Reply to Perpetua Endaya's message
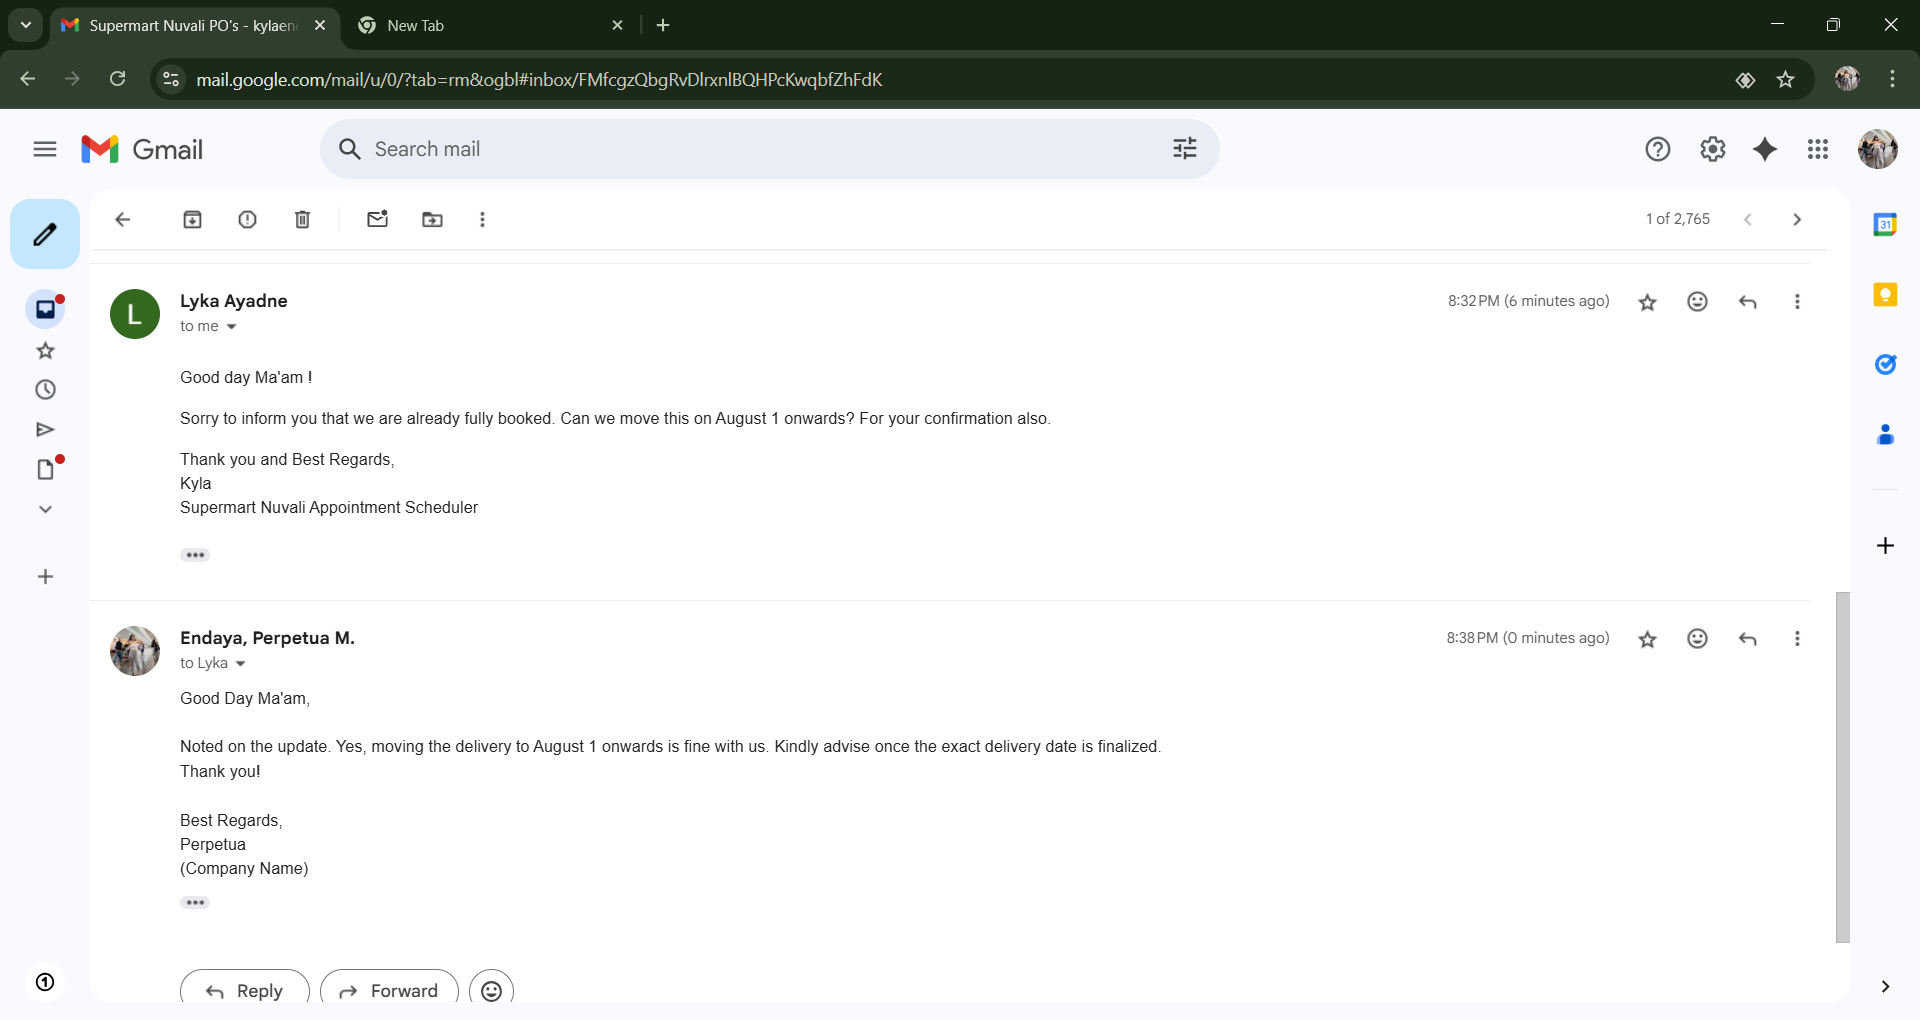The image size is (1920, 1020). pos(1747,639)
